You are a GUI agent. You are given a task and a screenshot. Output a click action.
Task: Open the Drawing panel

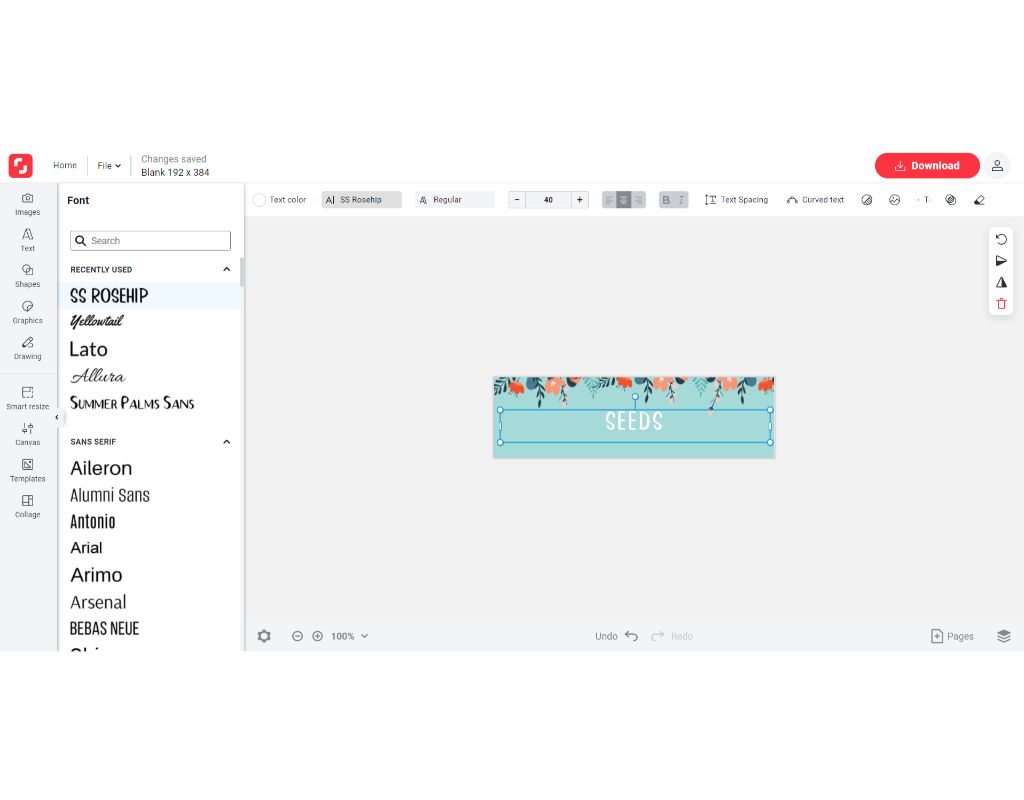point(27,348)
